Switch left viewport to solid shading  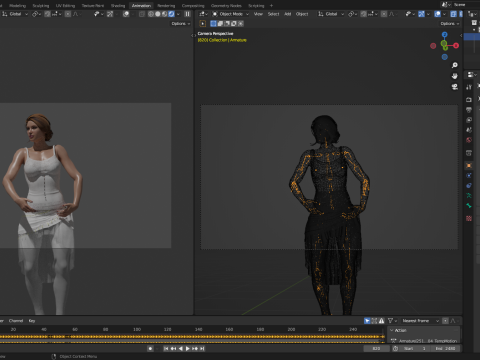coord(158,14)
